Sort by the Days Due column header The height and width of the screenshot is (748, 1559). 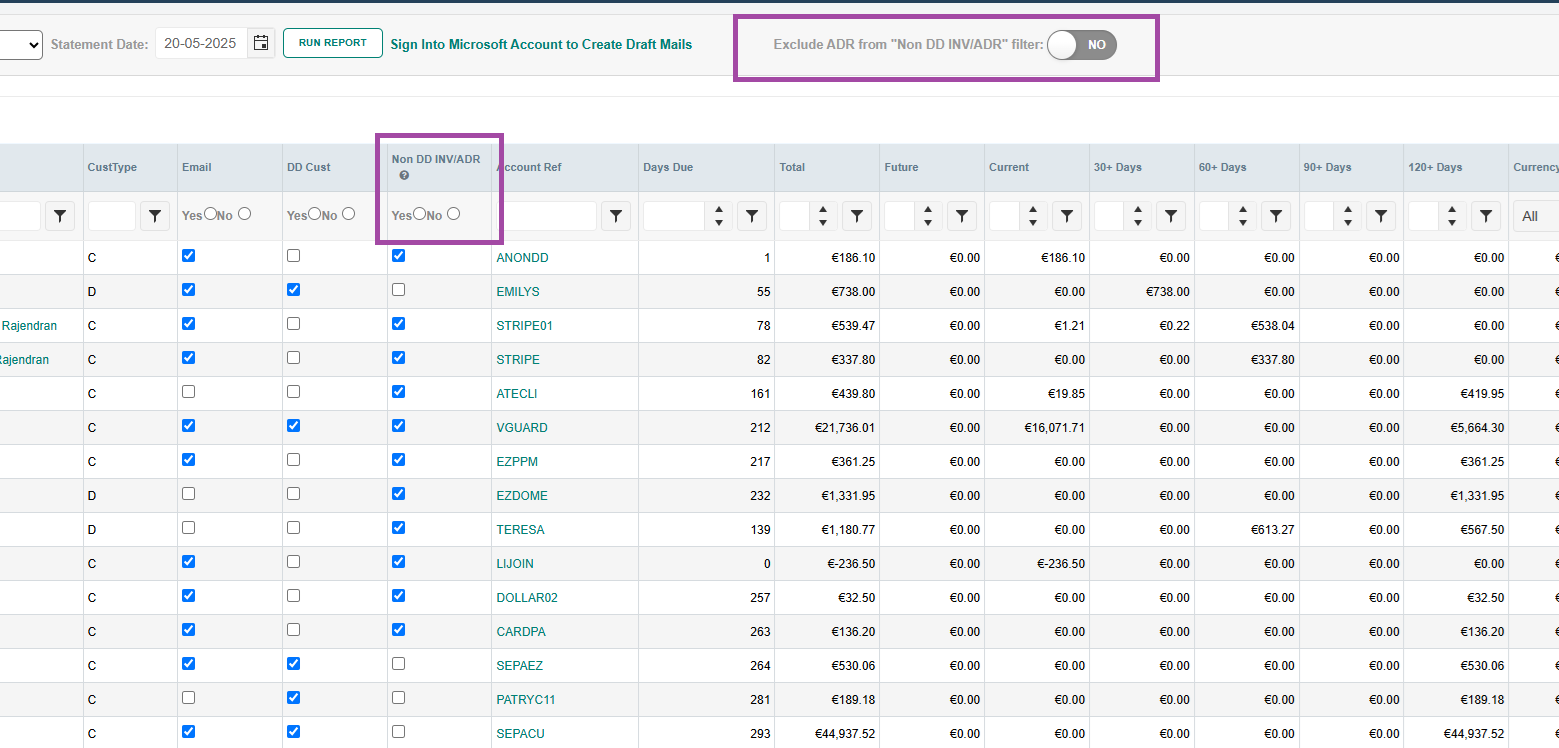coord(668,167)
